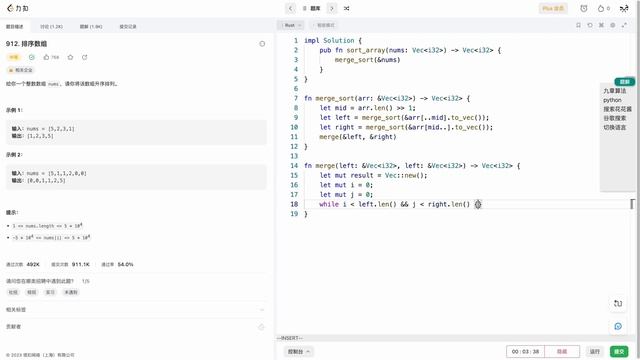Image resolution: width=640 pixels, height=360 pixels.
Task: Click the solved check mark icon
Action: pyautogui.click(x=31, y=57)
